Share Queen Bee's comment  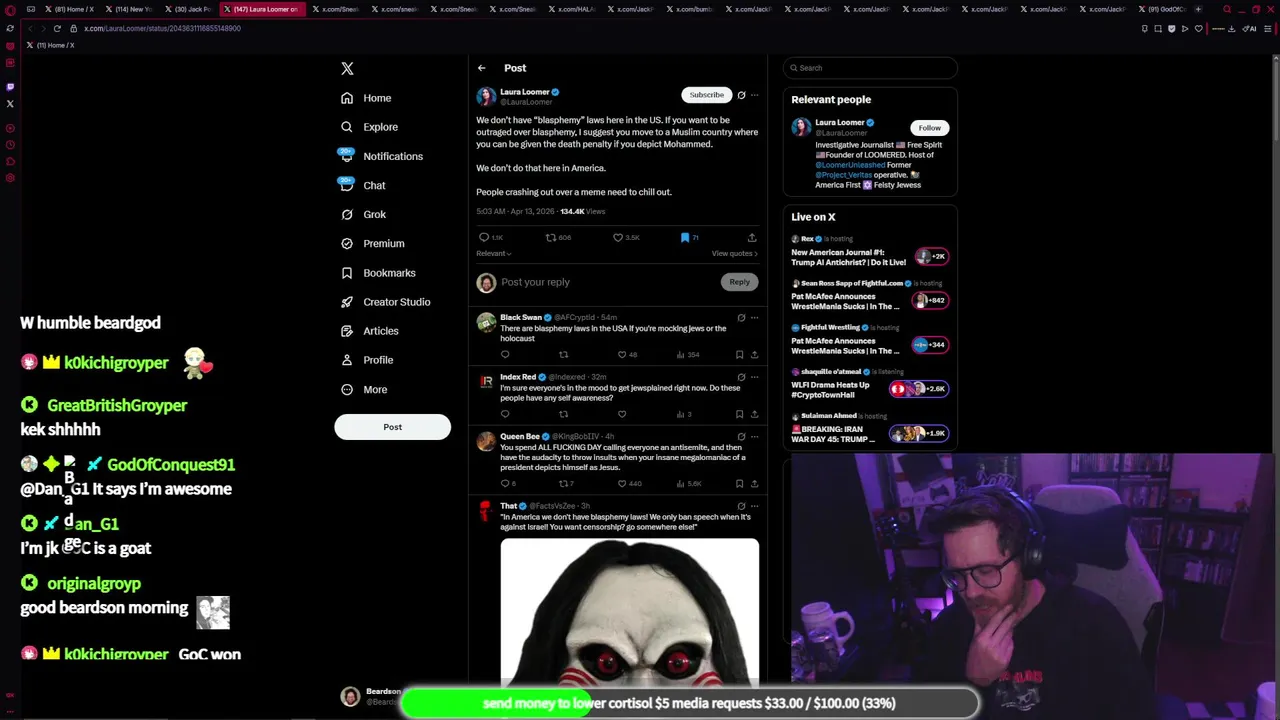tap(754, 483)
